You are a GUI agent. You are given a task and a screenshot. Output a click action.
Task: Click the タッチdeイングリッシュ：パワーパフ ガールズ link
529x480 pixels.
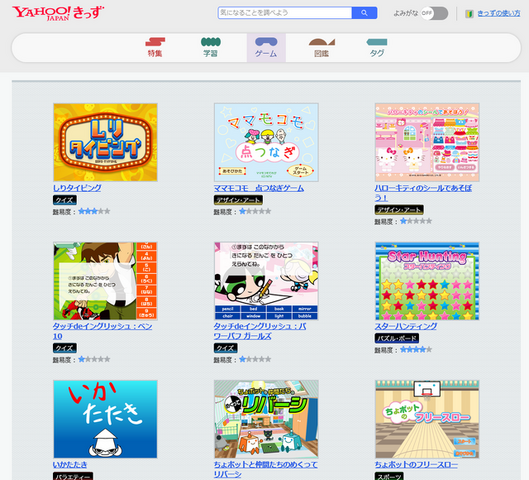[260, 331]
